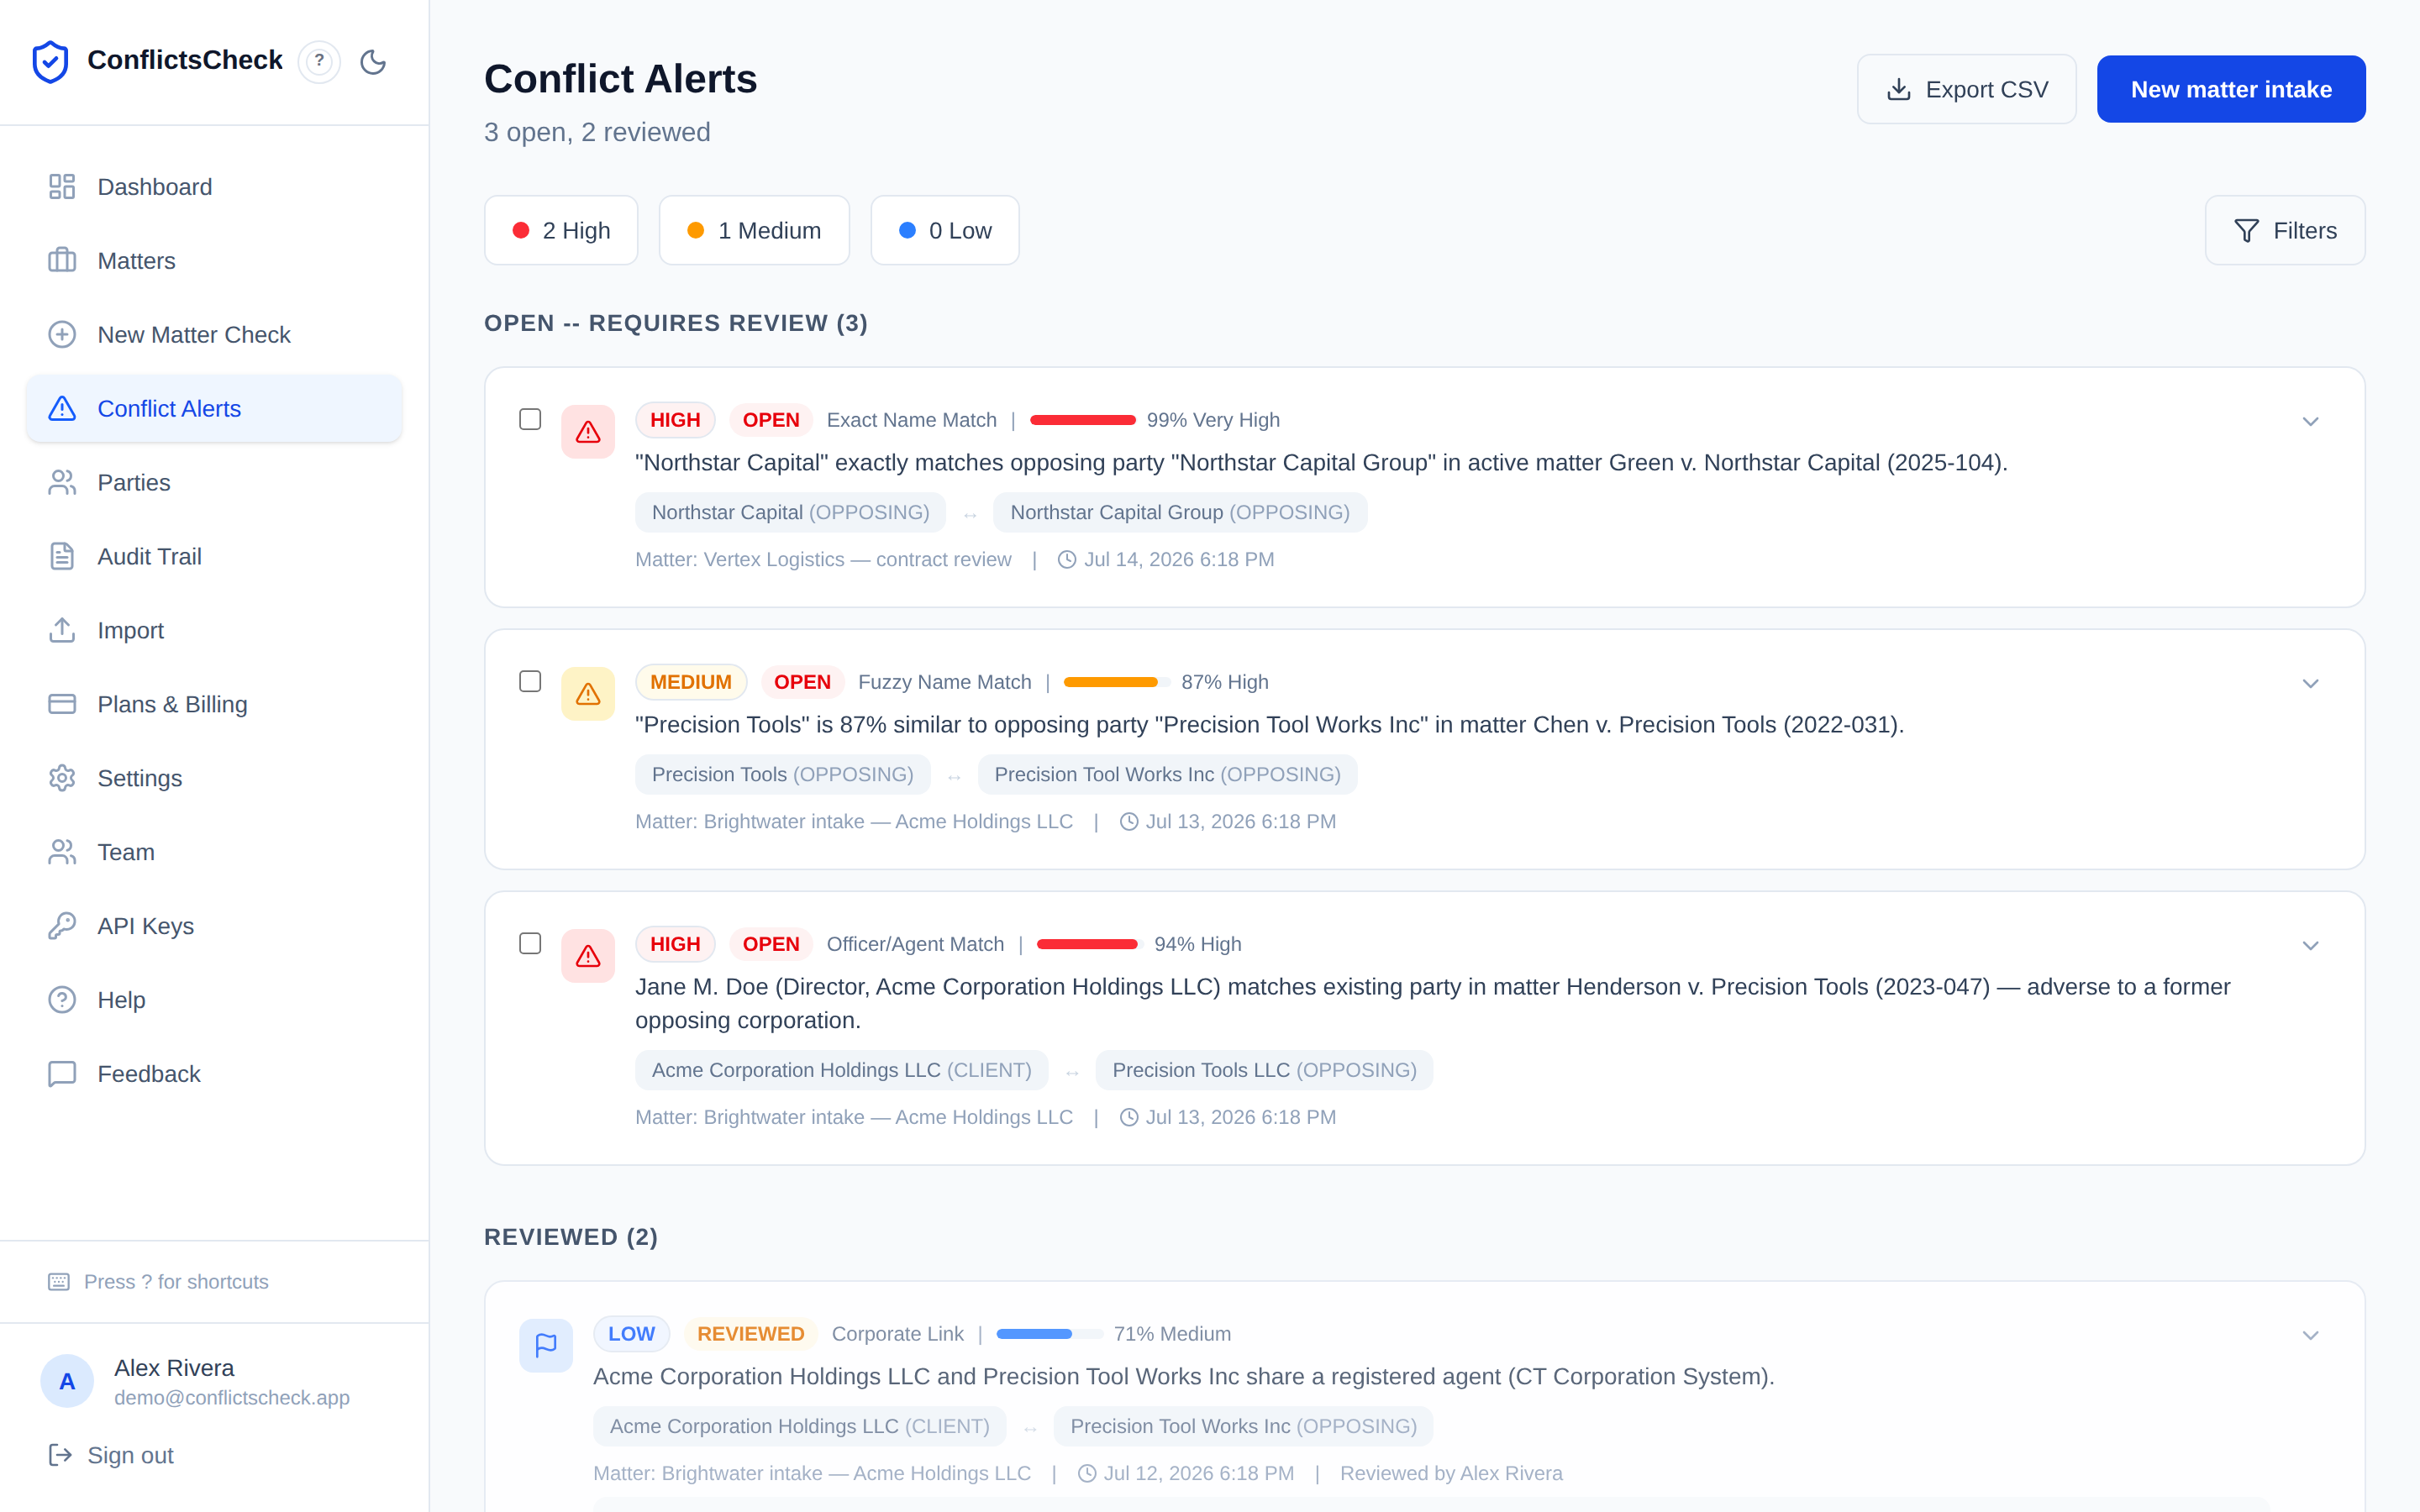Screen dimensions: 2420x1512
Task: Expand the Officer/Agent Match alert chevron
Action: click(2310, 945)
